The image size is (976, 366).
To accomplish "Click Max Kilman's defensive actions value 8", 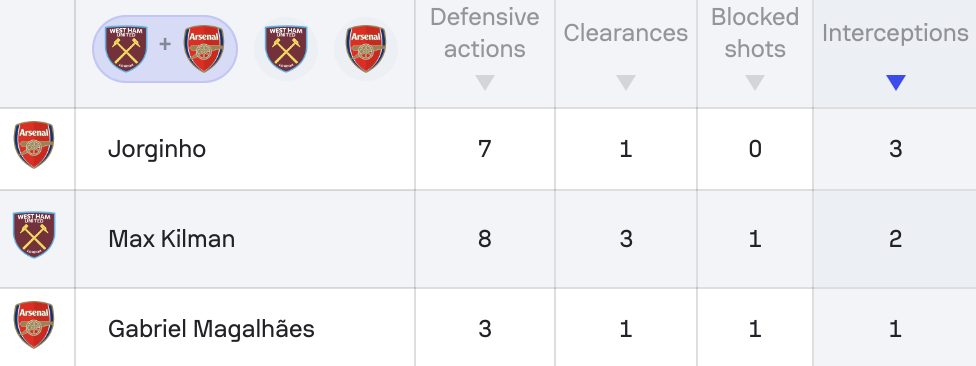I will pyautogui.click(x=484, y=239).
